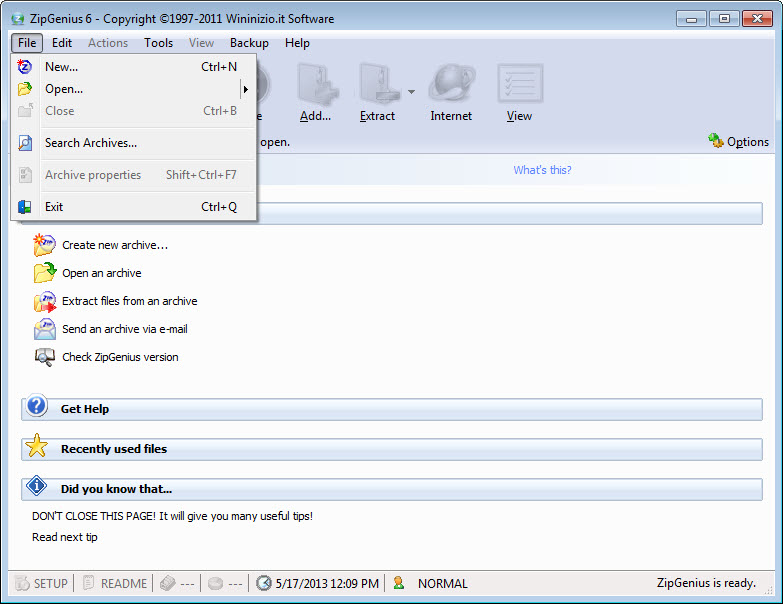The width and height of the screenshot is (783, 604).
Task: Click the Create new archive icon
Action: (44, 245)
